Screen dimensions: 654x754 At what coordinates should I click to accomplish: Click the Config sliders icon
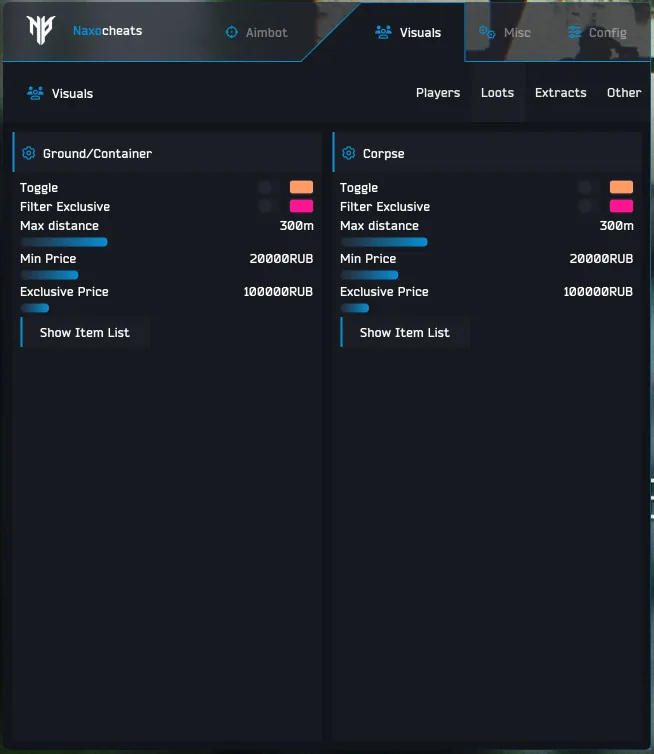(x=575, y=32)
